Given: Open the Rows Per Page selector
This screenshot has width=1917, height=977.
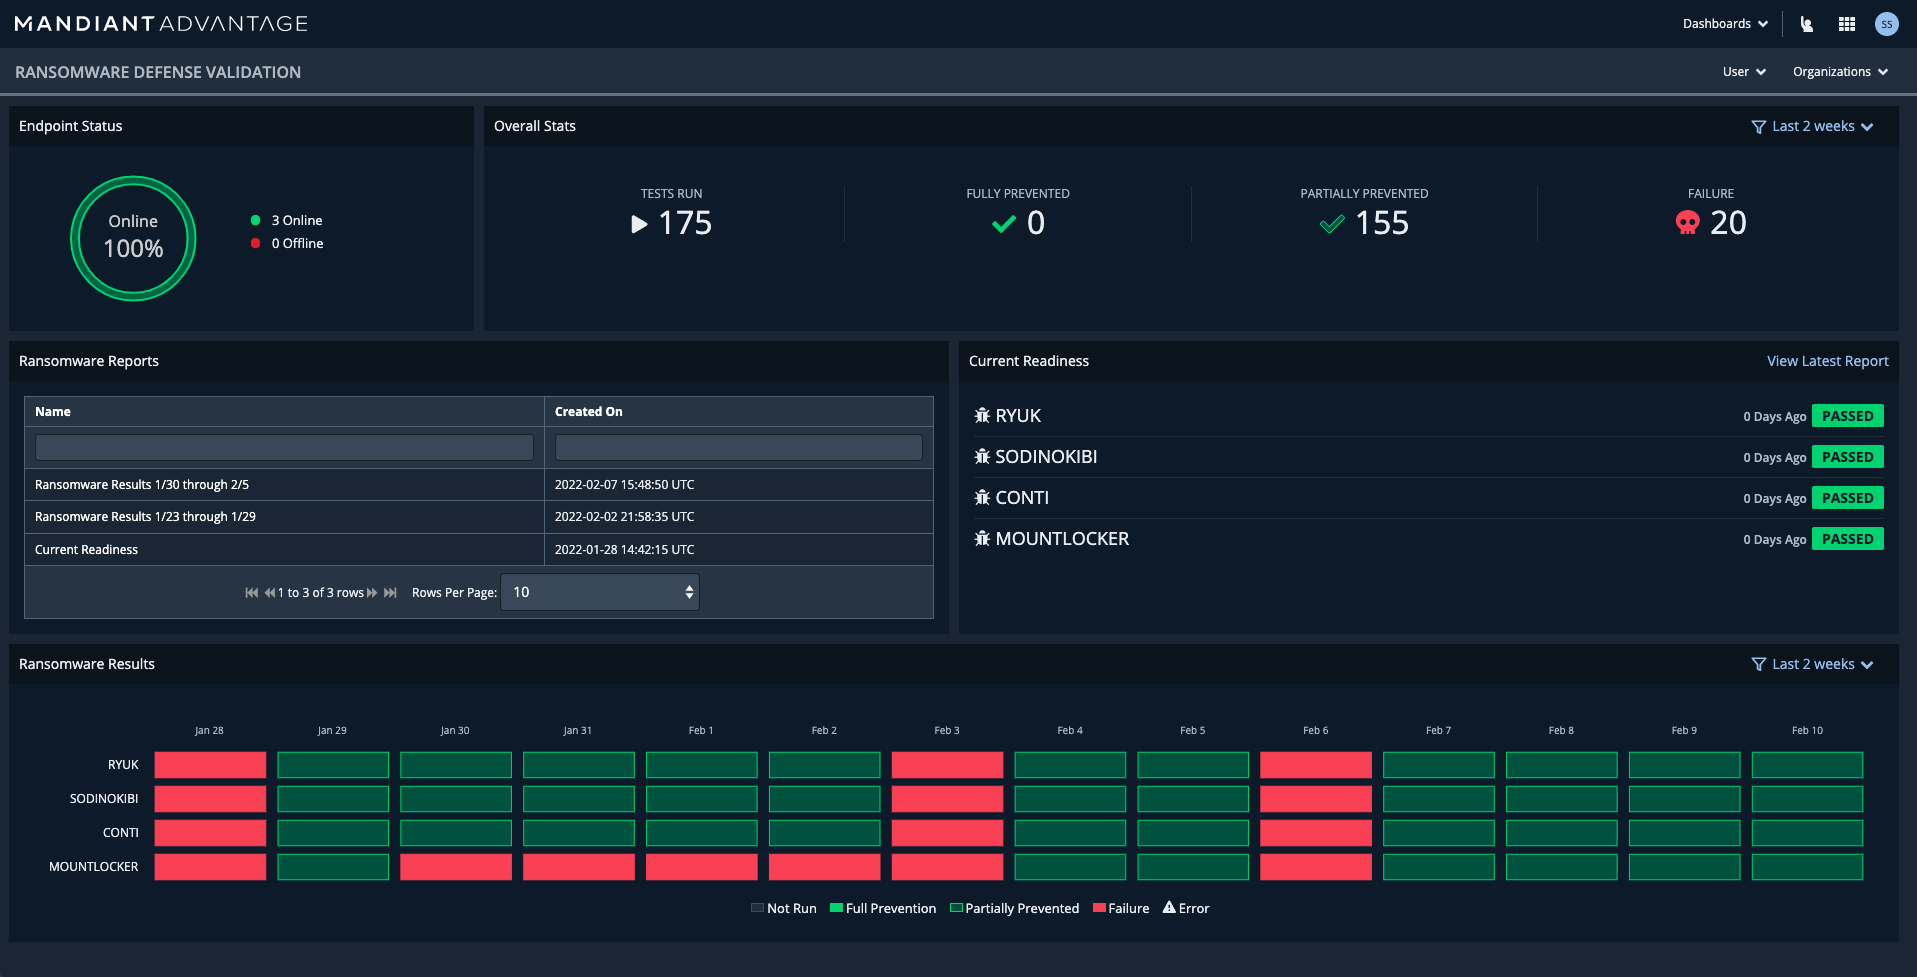Looking at the screenshot, I should (600, 592).
